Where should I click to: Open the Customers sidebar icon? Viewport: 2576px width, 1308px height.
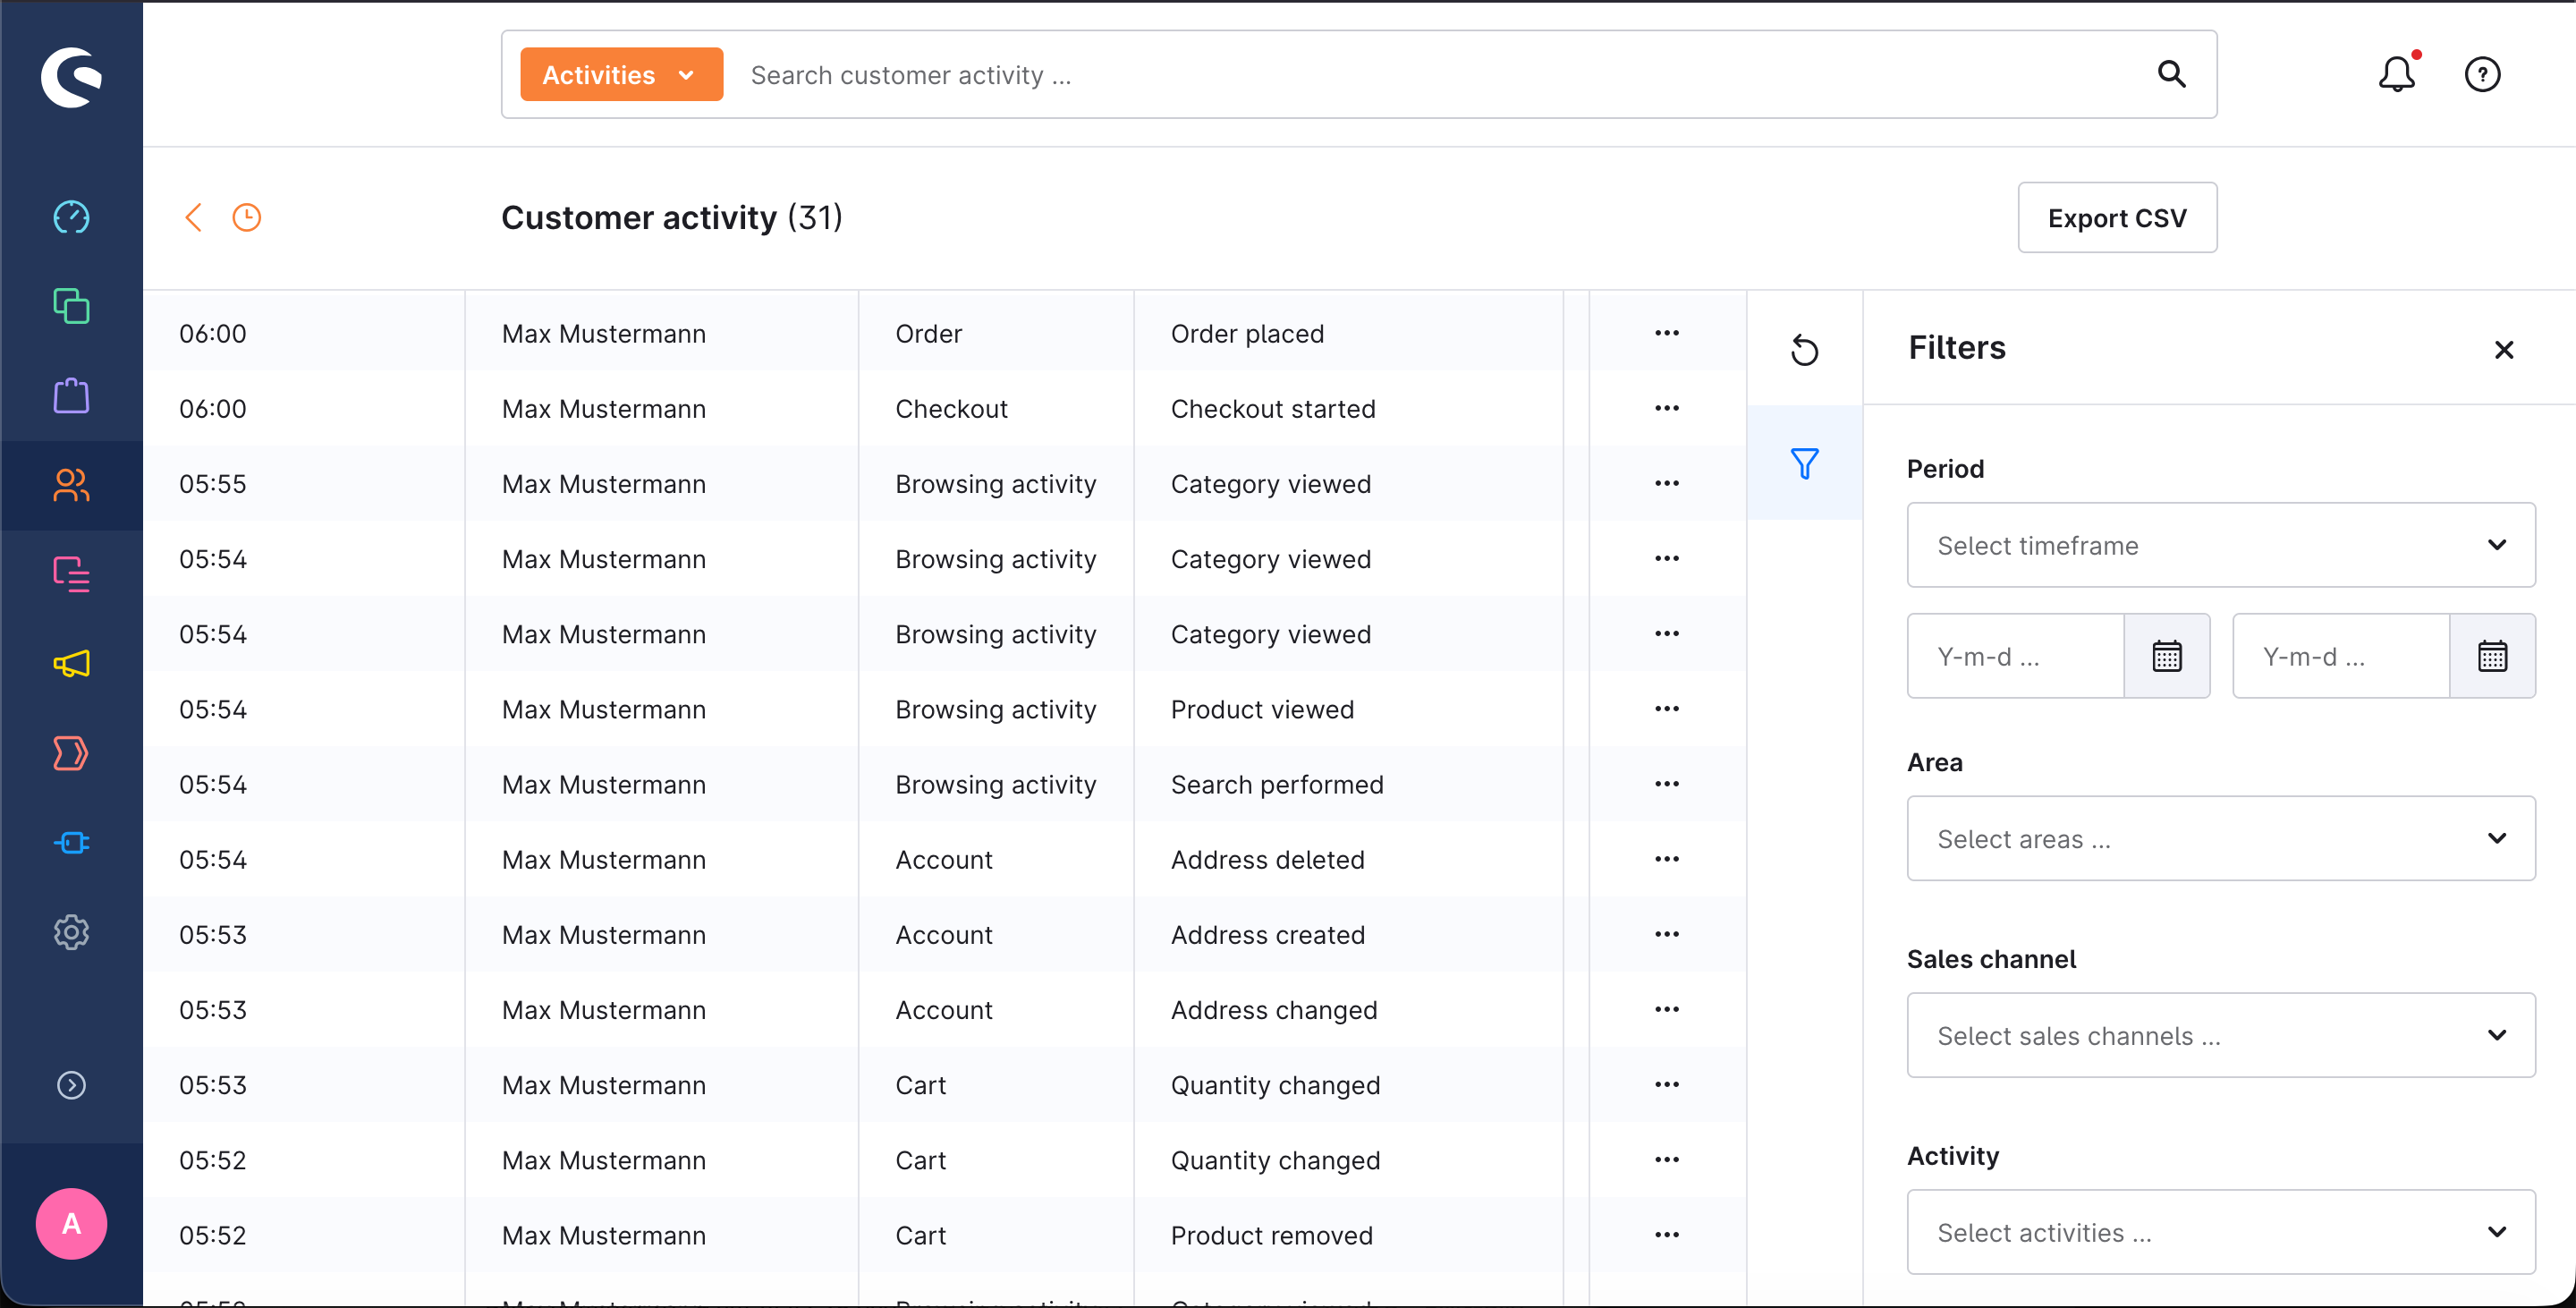click(x=71, y=485)
